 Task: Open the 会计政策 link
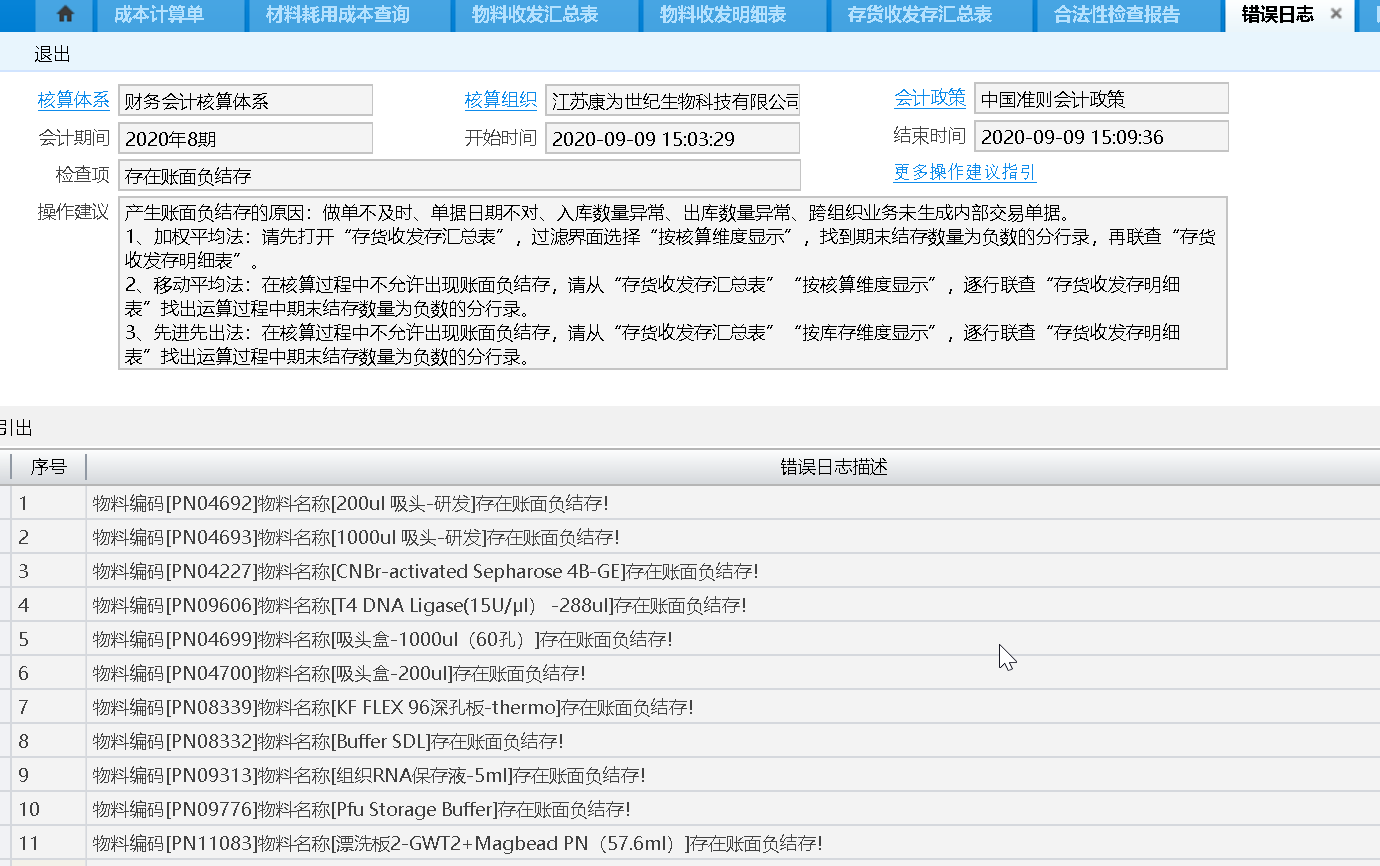click(930, 98)
